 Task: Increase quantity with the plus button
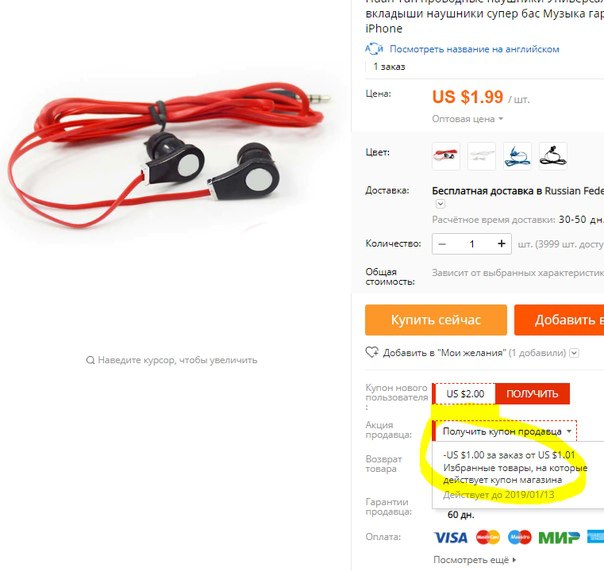coord(501,244)
